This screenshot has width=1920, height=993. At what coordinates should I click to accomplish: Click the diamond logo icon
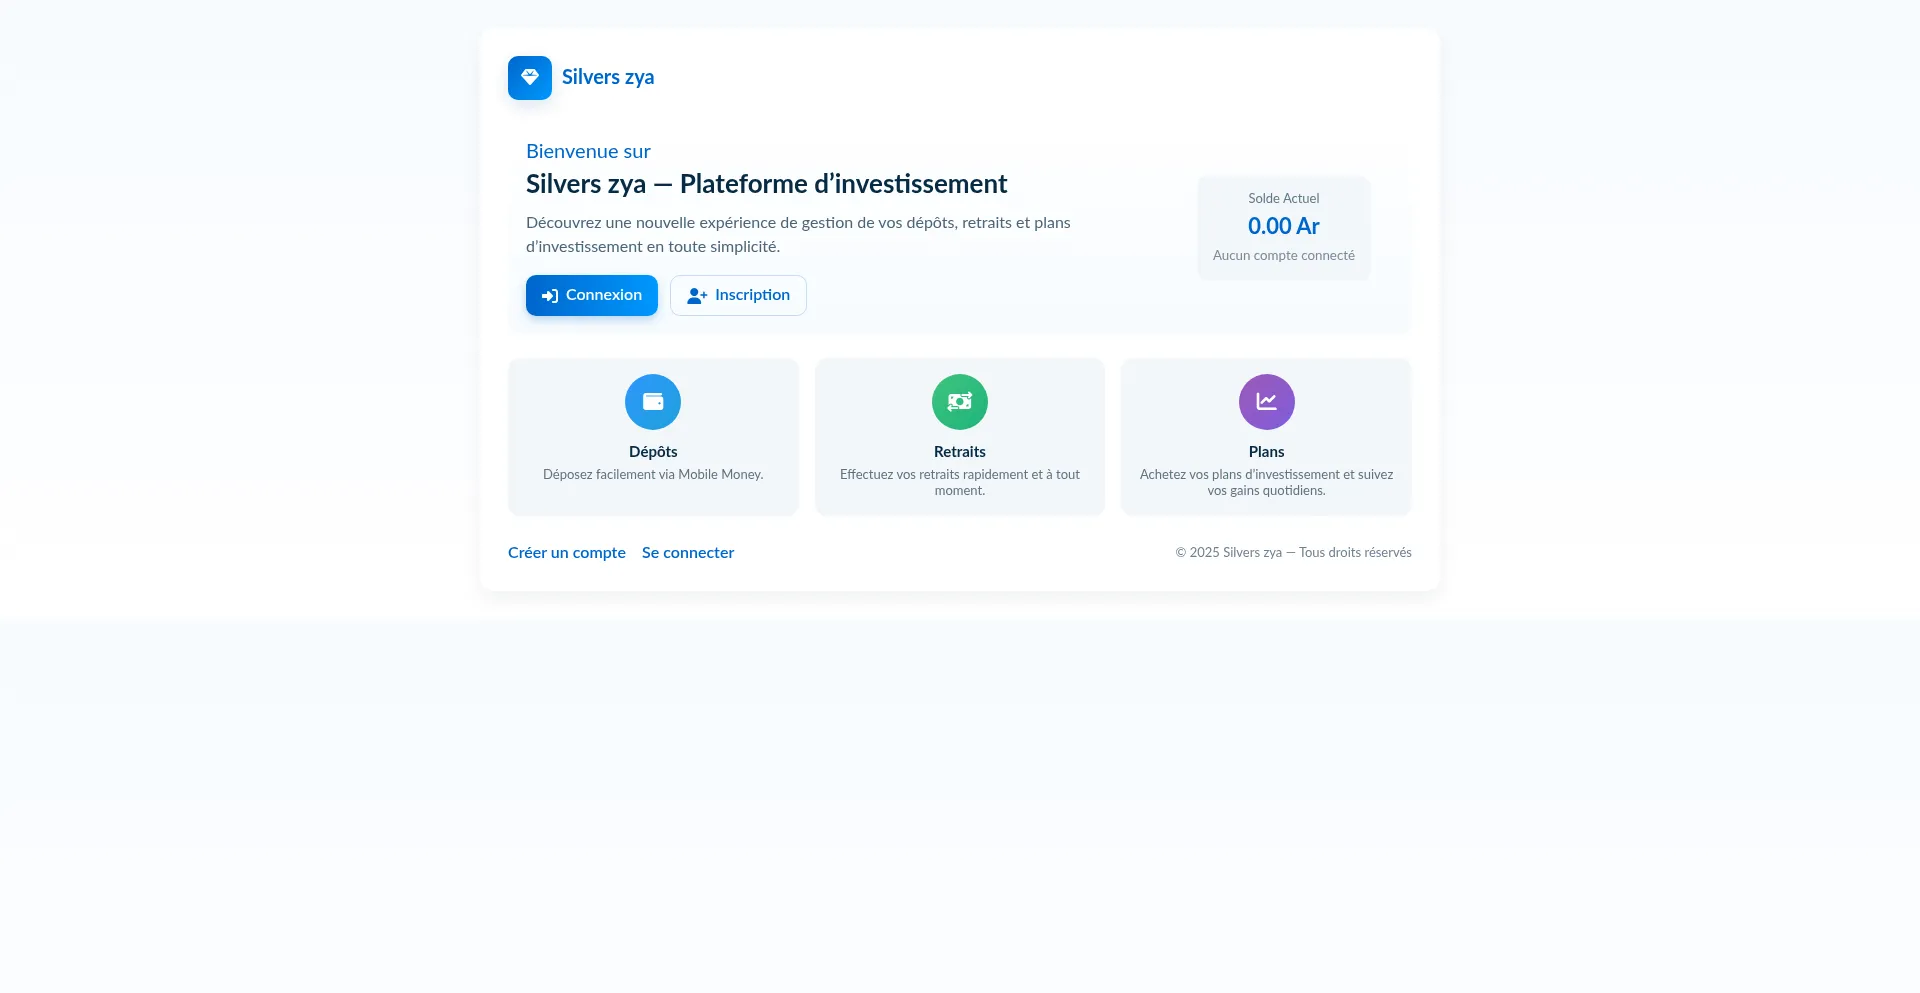pos(529,78)
